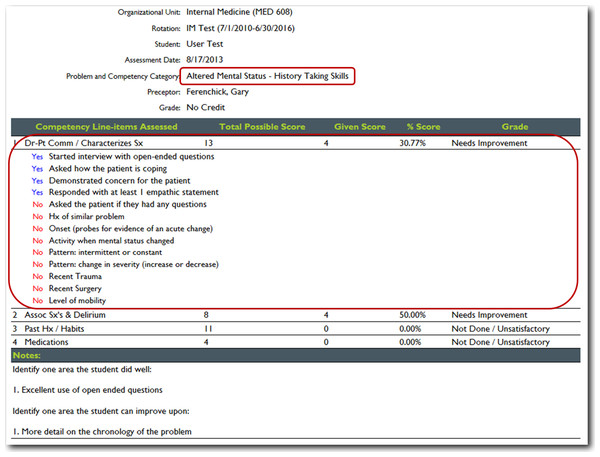
Task: Click 'Identify one area the student can improve upon:'
Action: [101, 411]
